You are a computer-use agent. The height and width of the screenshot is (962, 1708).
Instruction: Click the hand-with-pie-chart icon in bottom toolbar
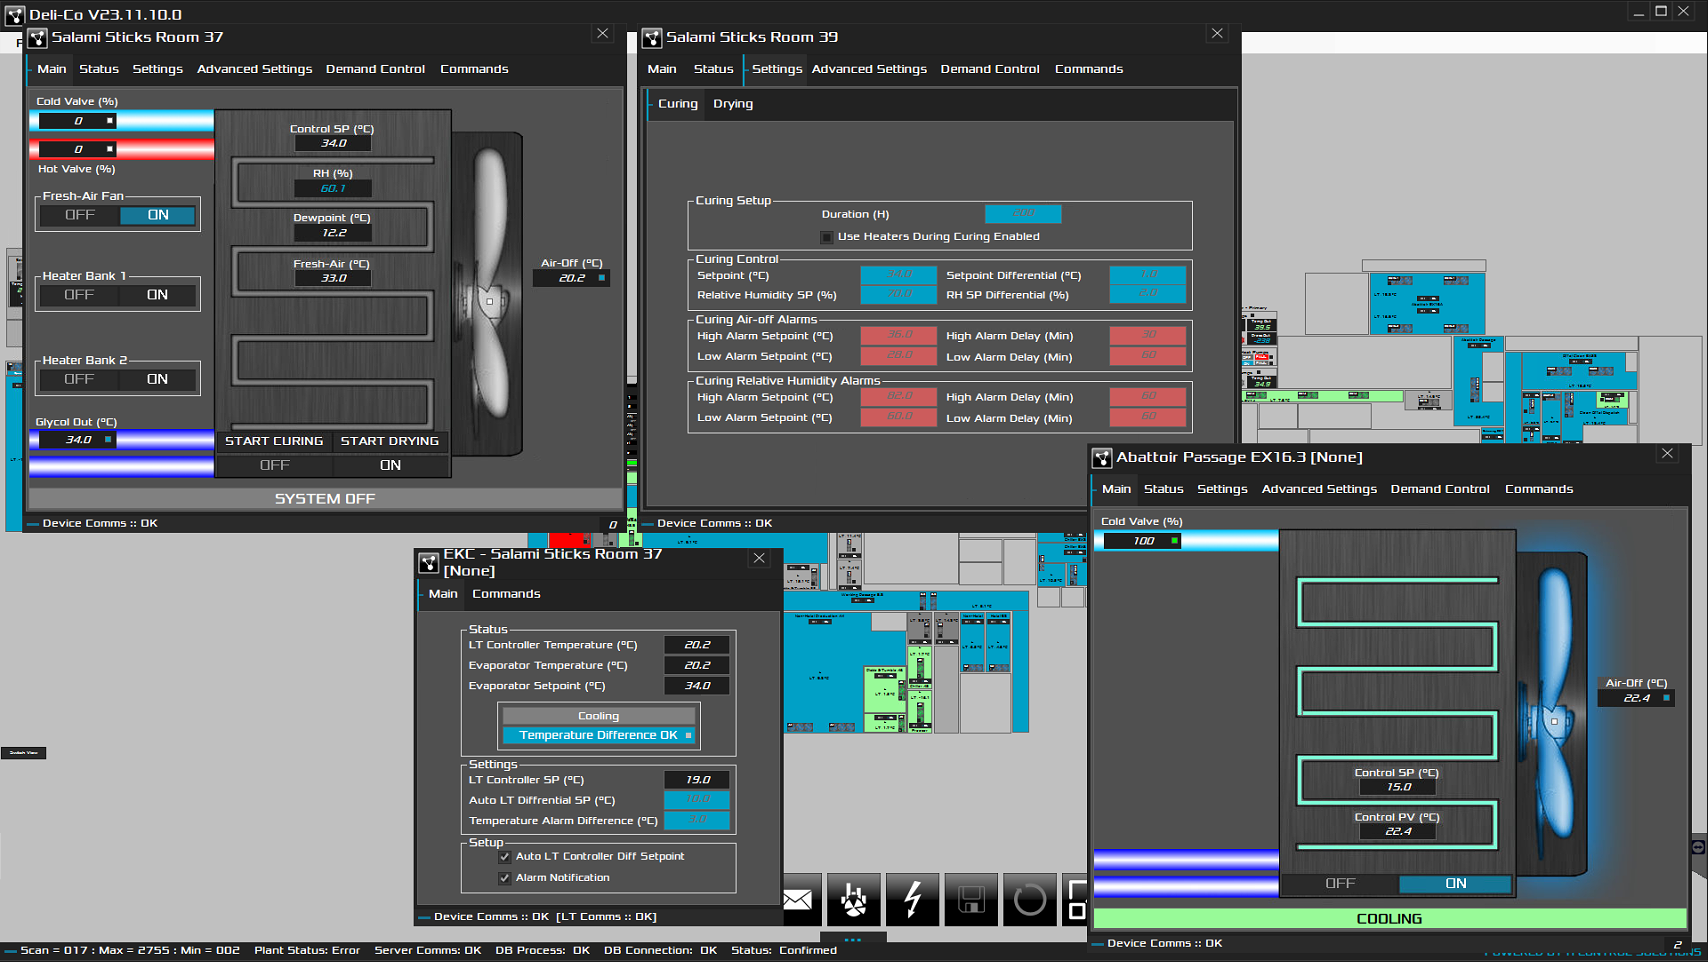click(x=853, y=899)
